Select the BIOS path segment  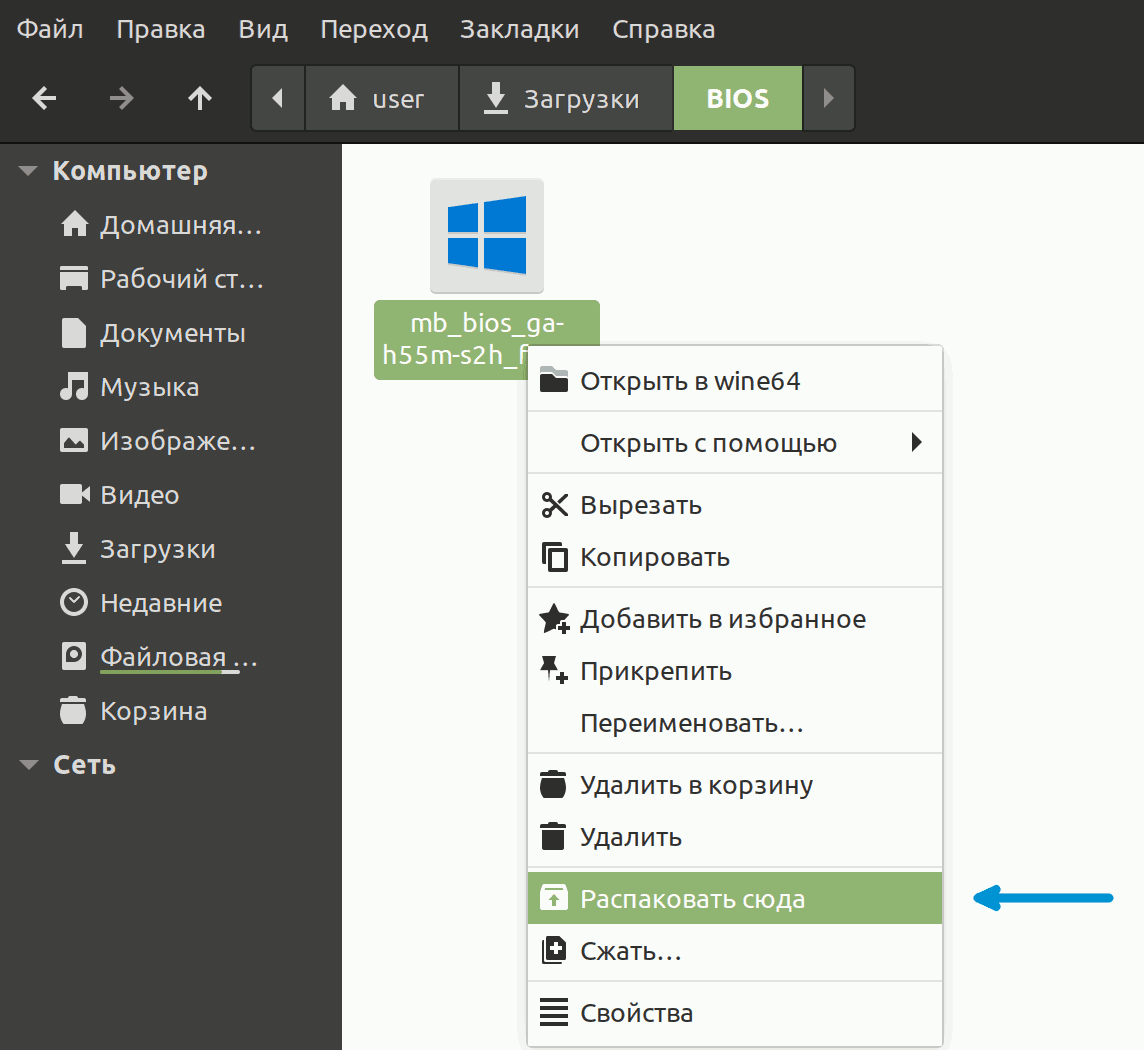(x=738, y=98)
